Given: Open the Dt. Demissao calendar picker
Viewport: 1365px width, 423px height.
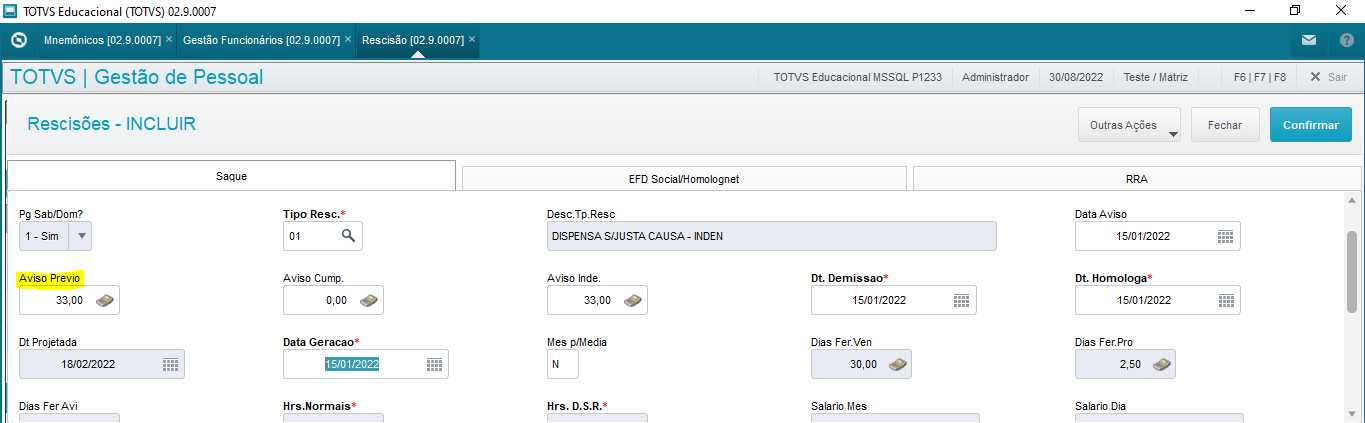Looking at the screenshot, I should (962, 300).
